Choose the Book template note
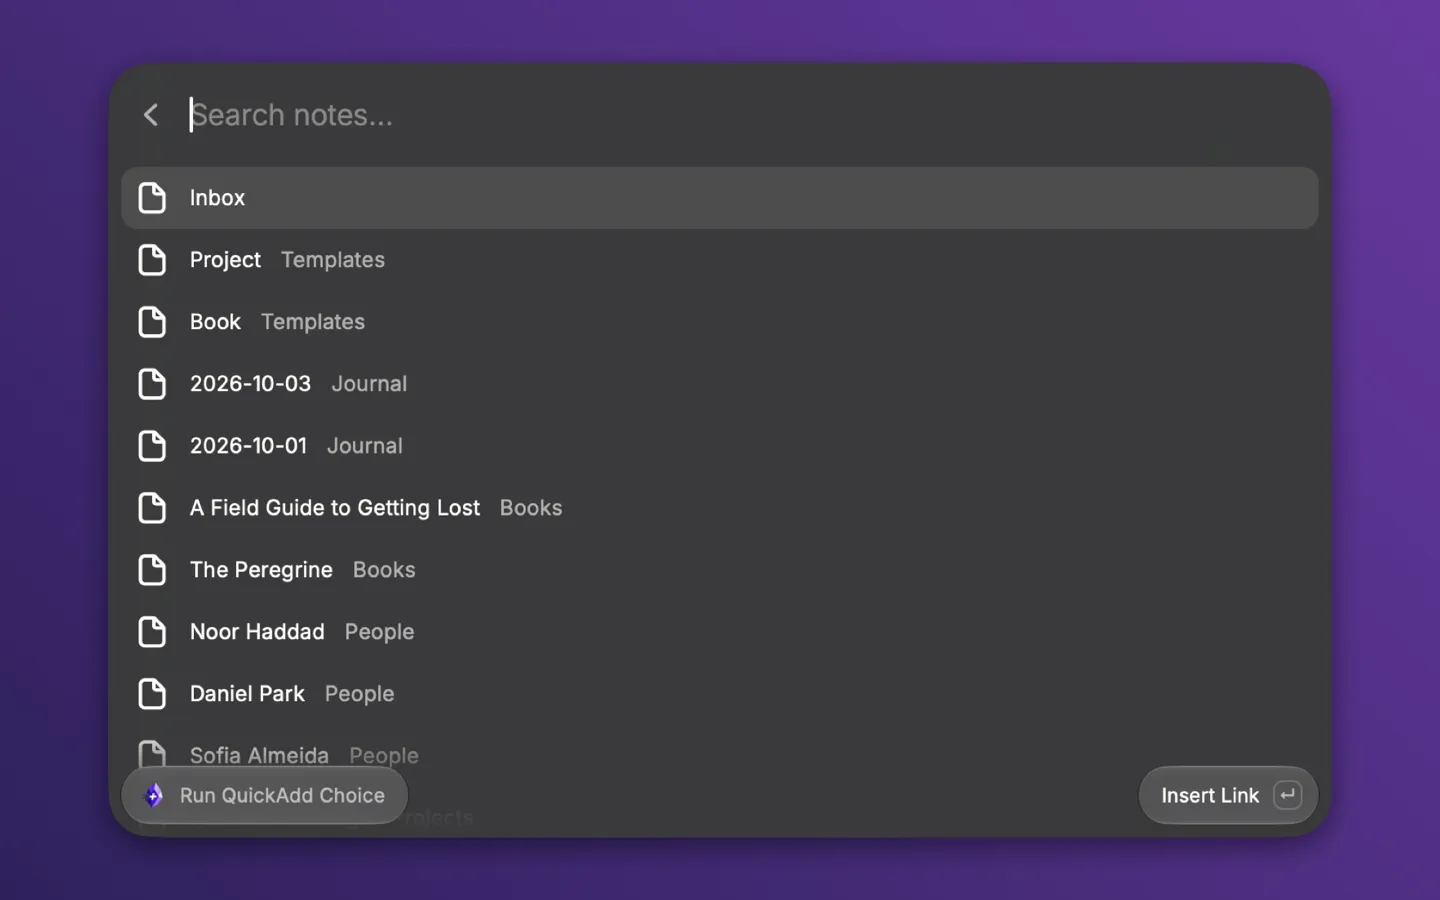The image size is (1440, 900). [x=720, y=322]
